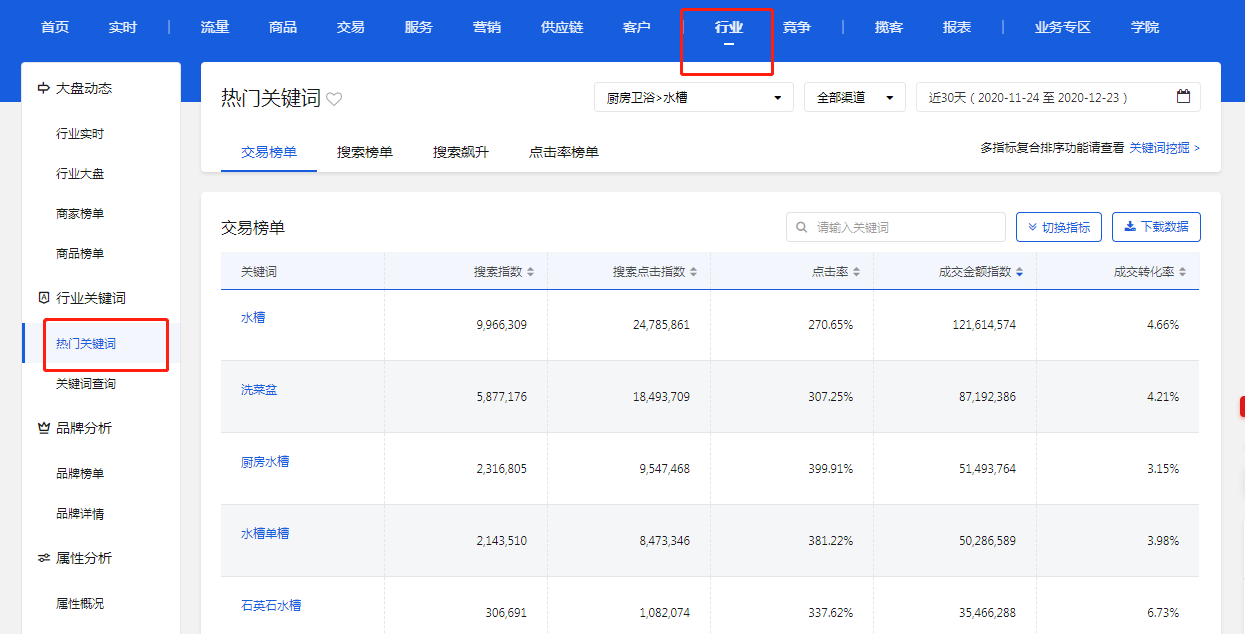This screenshot has height=634, width=1245.
Task: Open the 全部渠道 channel dropdown
Action: pos(854,97)
